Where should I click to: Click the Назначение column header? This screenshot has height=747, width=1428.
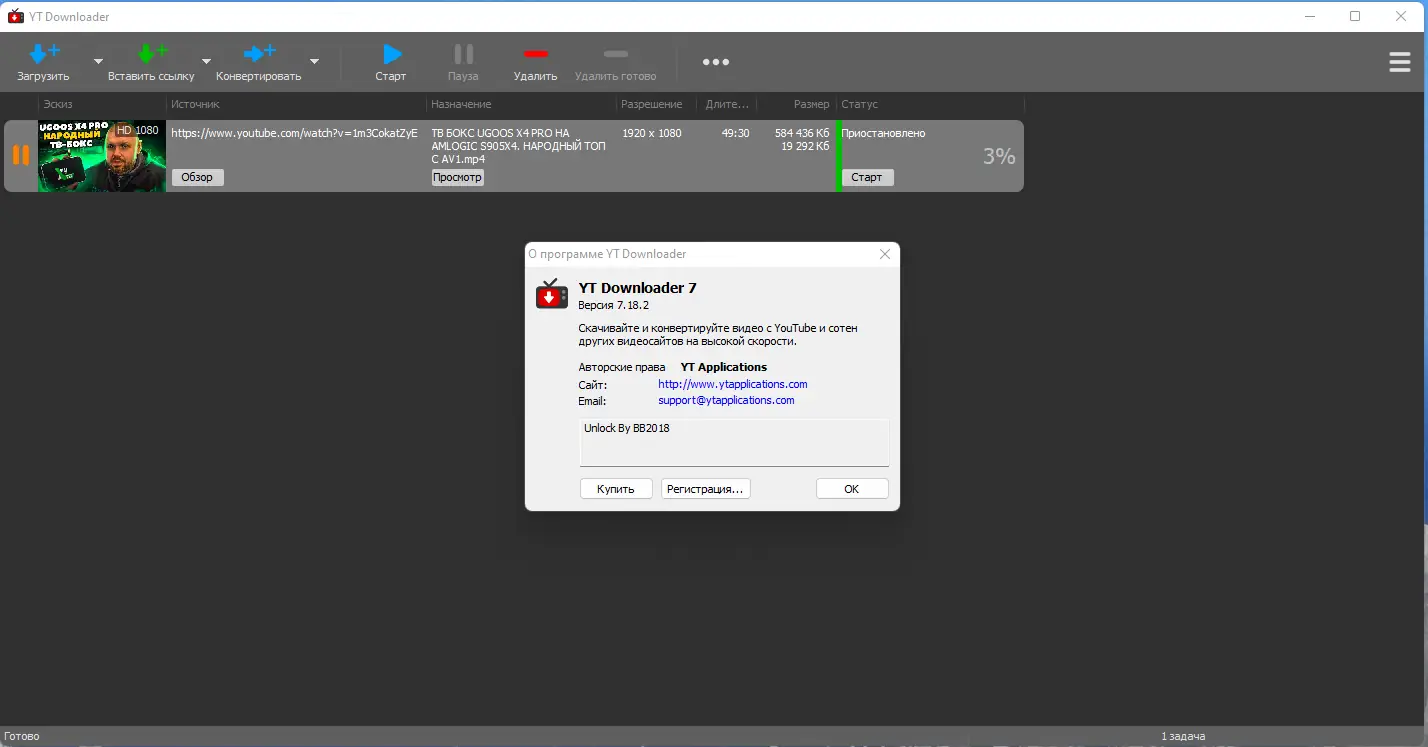(x=461, y=104)
